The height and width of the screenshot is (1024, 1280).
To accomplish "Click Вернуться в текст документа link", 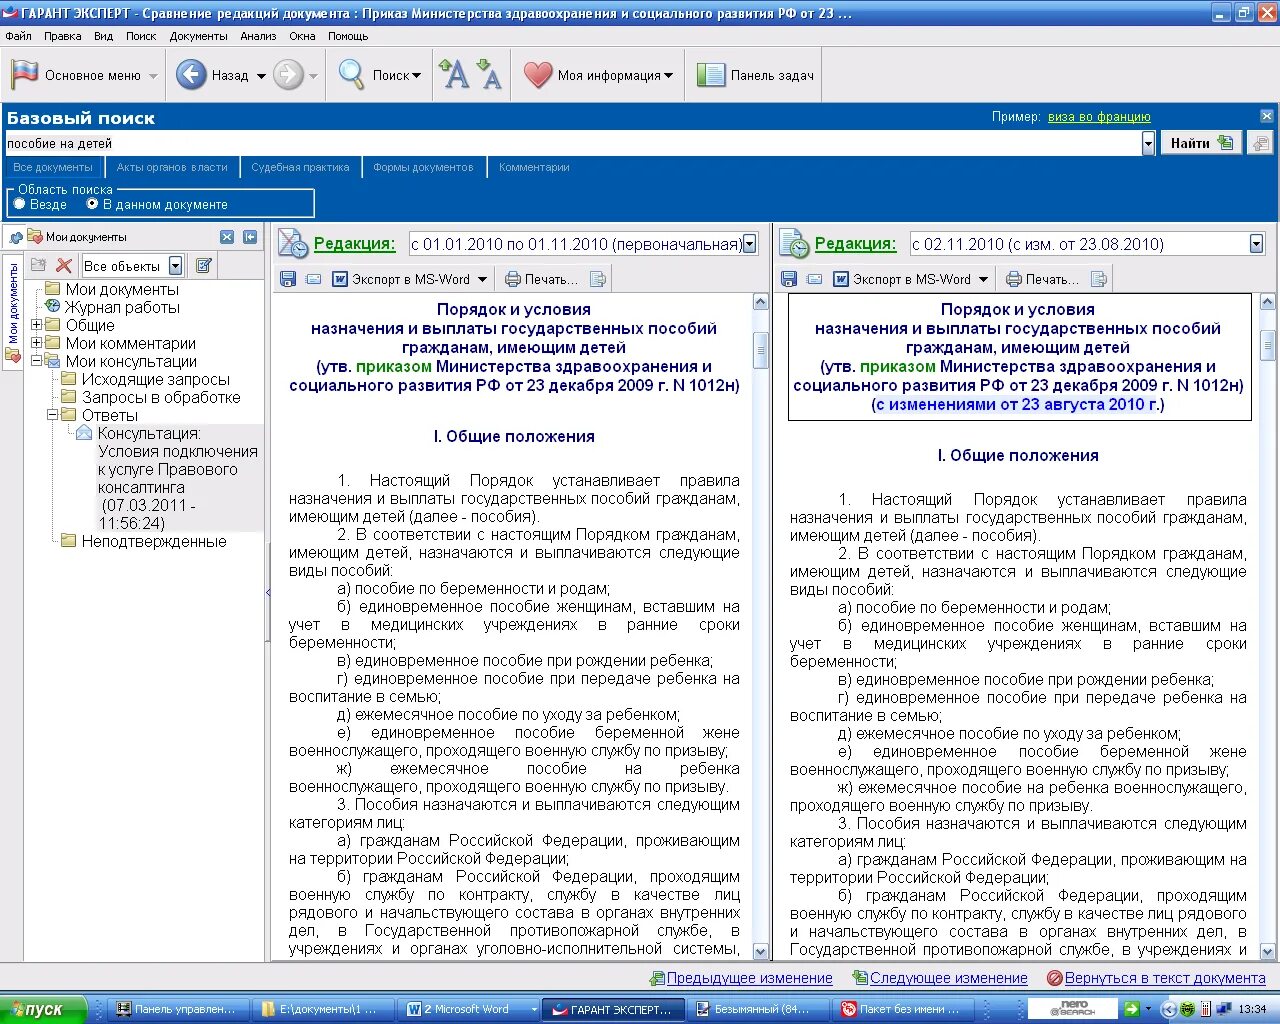I will pyautogui.click(x=1165, y=978).
